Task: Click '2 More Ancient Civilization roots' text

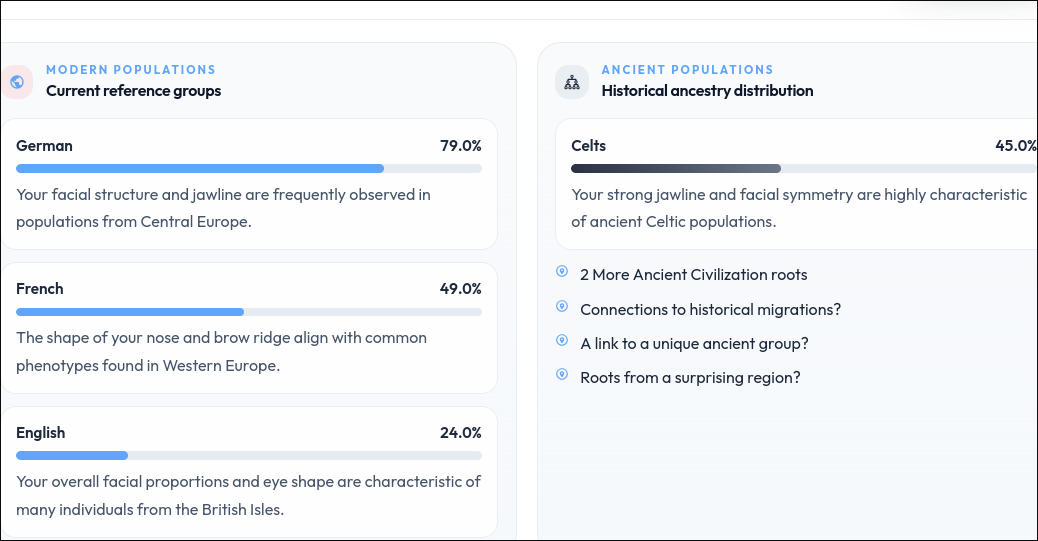Action: point(694,275)
